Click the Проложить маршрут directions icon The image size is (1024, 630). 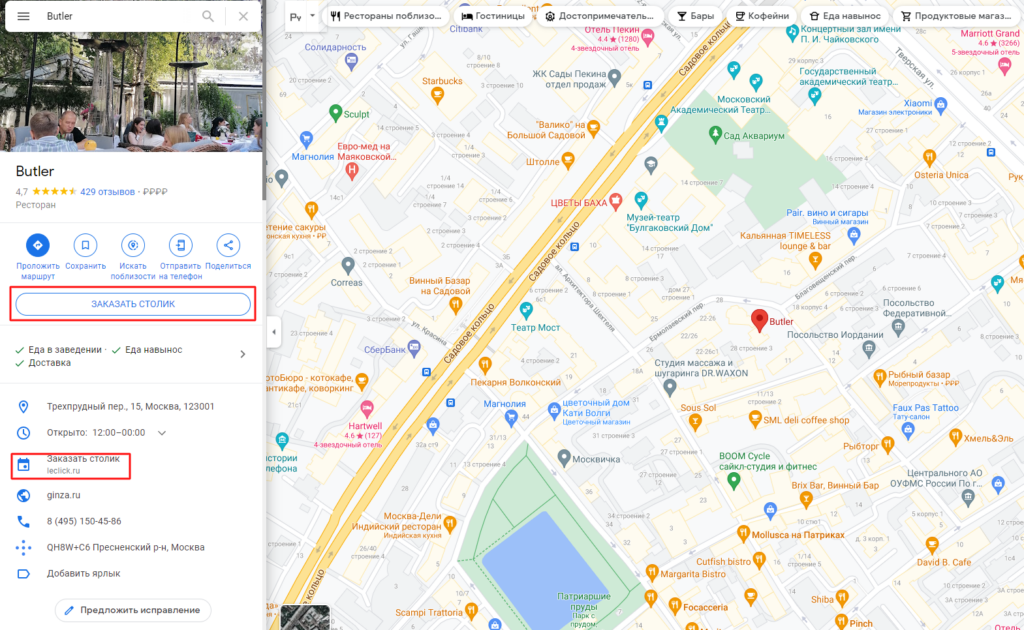pos(38,245)
